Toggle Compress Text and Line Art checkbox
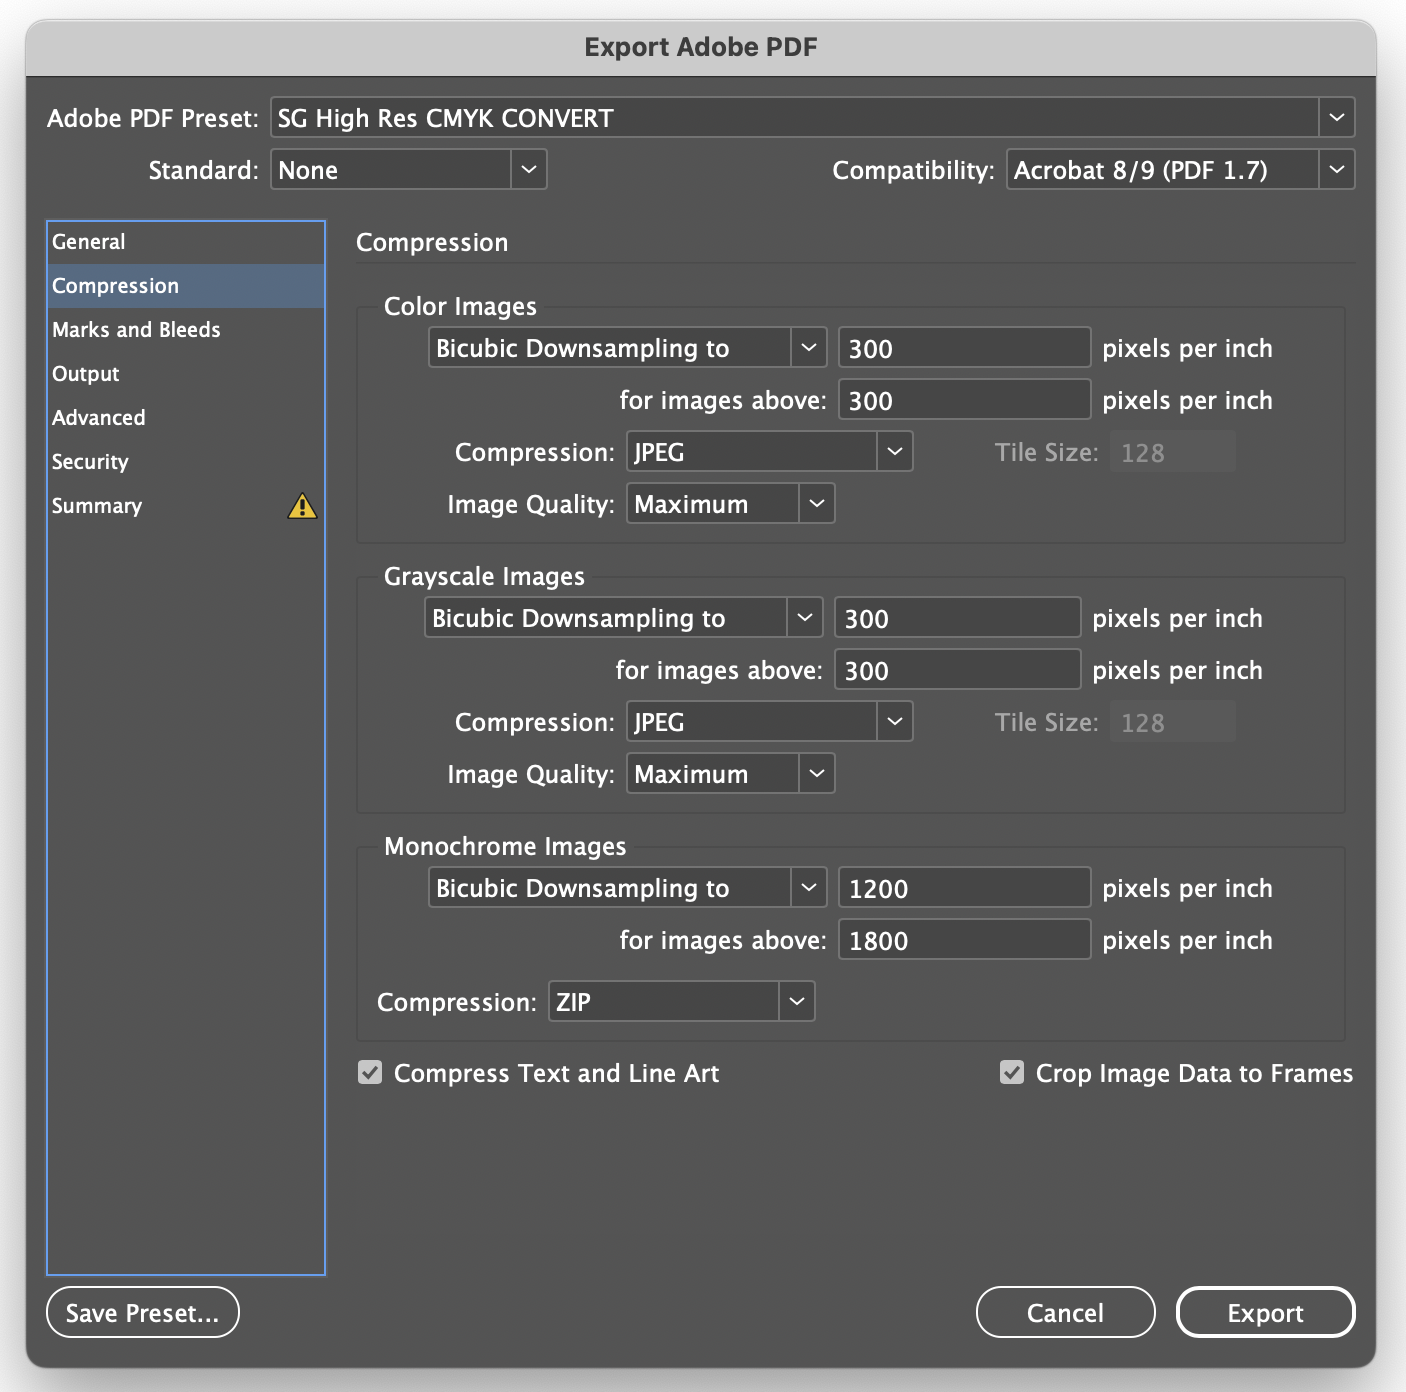Image resolution: width=1406 pixels, height=1392 pixels. [x=370, y=1073]
